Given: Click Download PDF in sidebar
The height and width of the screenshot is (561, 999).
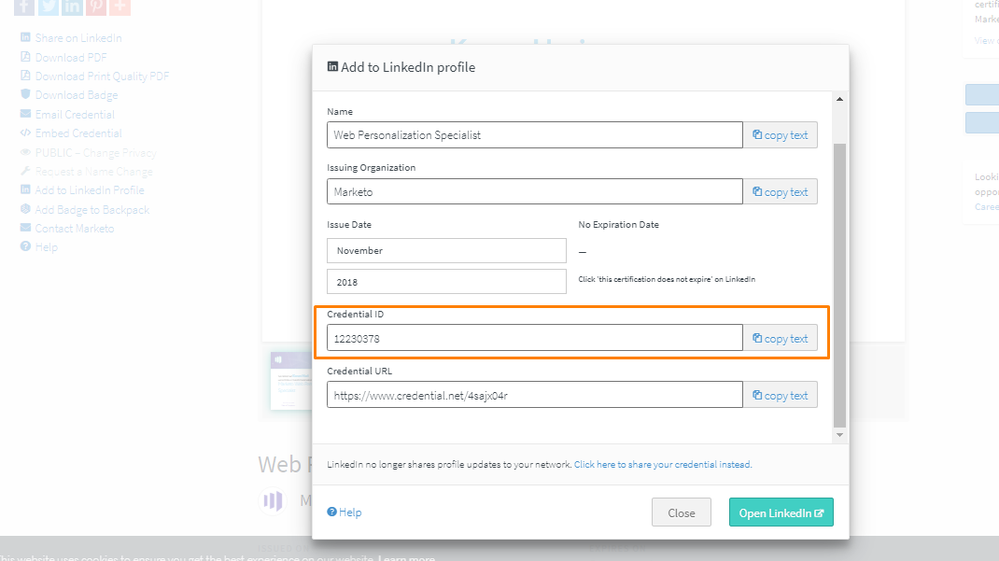Looking at the screenshot, I should [x=71, y=57].
